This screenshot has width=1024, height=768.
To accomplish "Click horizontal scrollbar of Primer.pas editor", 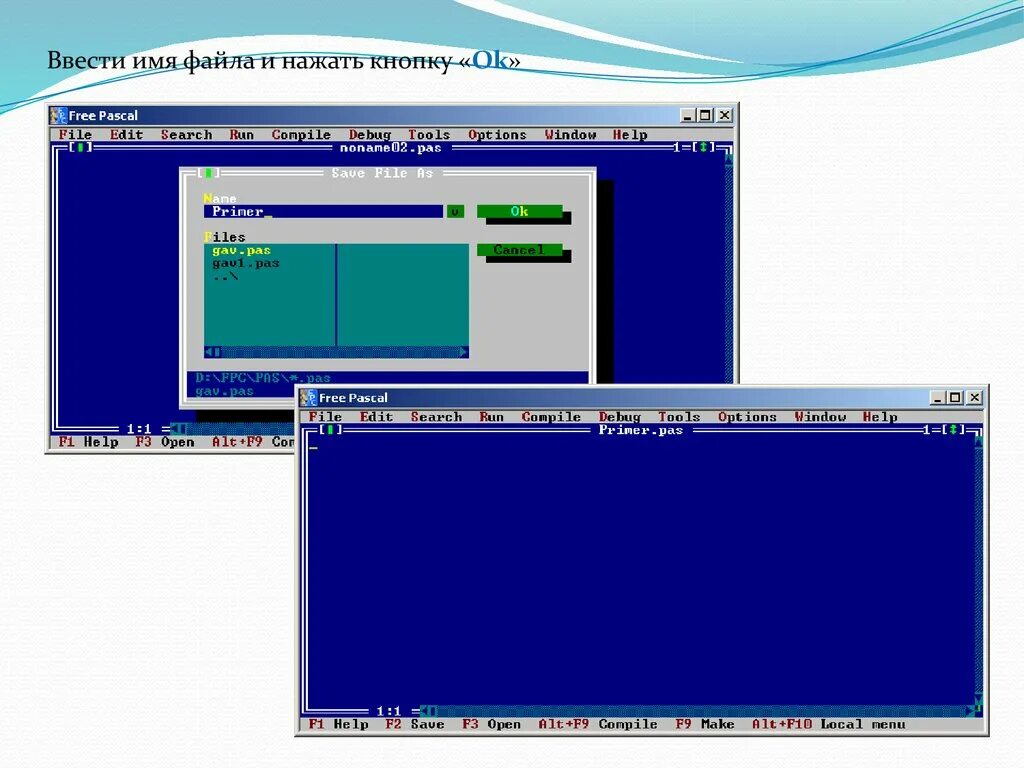I will tap(697, 711).
